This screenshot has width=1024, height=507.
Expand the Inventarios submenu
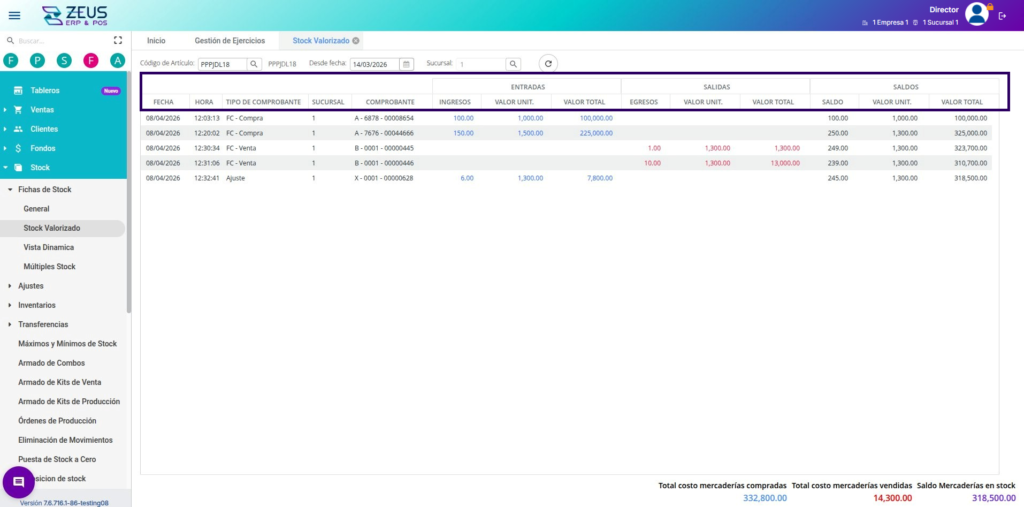point(37,305)
